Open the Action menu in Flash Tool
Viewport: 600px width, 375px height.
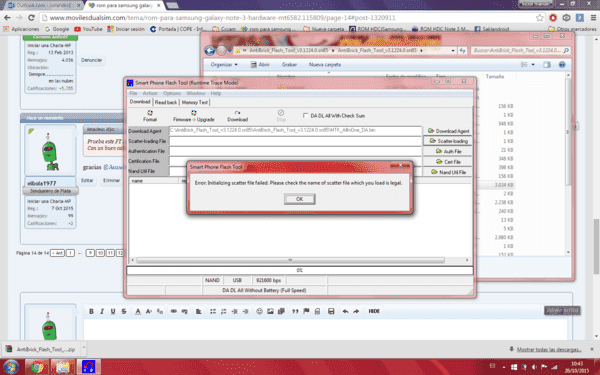pos(150,93)
